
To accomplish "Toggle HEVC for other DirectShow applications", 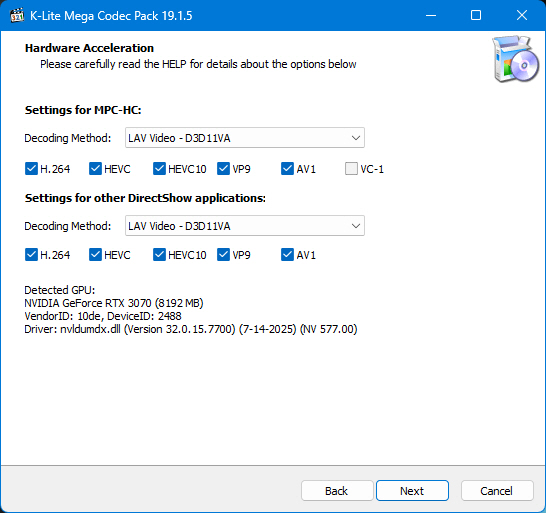I will (x=95, y=255).
